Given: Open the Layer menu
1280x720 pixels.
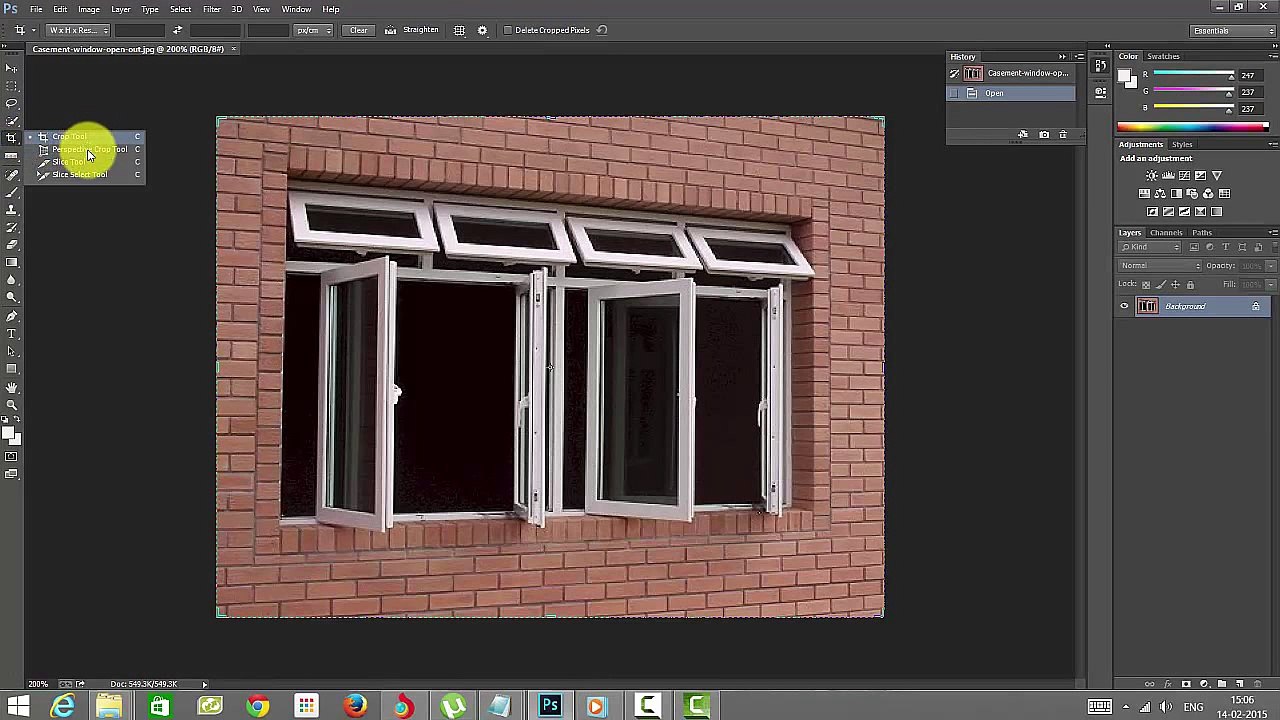Looking at the screenshot, I should click(121, 9).
